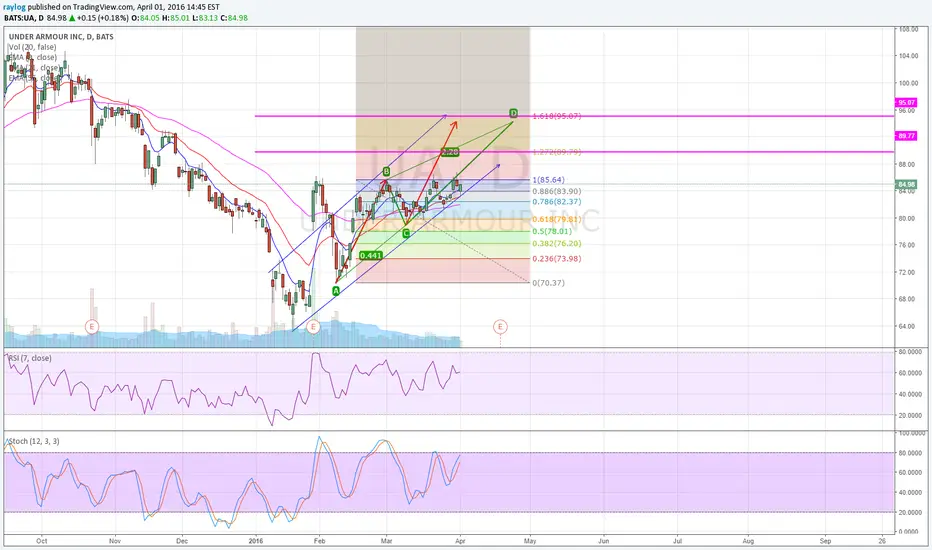This screenshot has width=932, height=550.
Task: Click the magenta 89.77 price axis label
Action: 907,136
